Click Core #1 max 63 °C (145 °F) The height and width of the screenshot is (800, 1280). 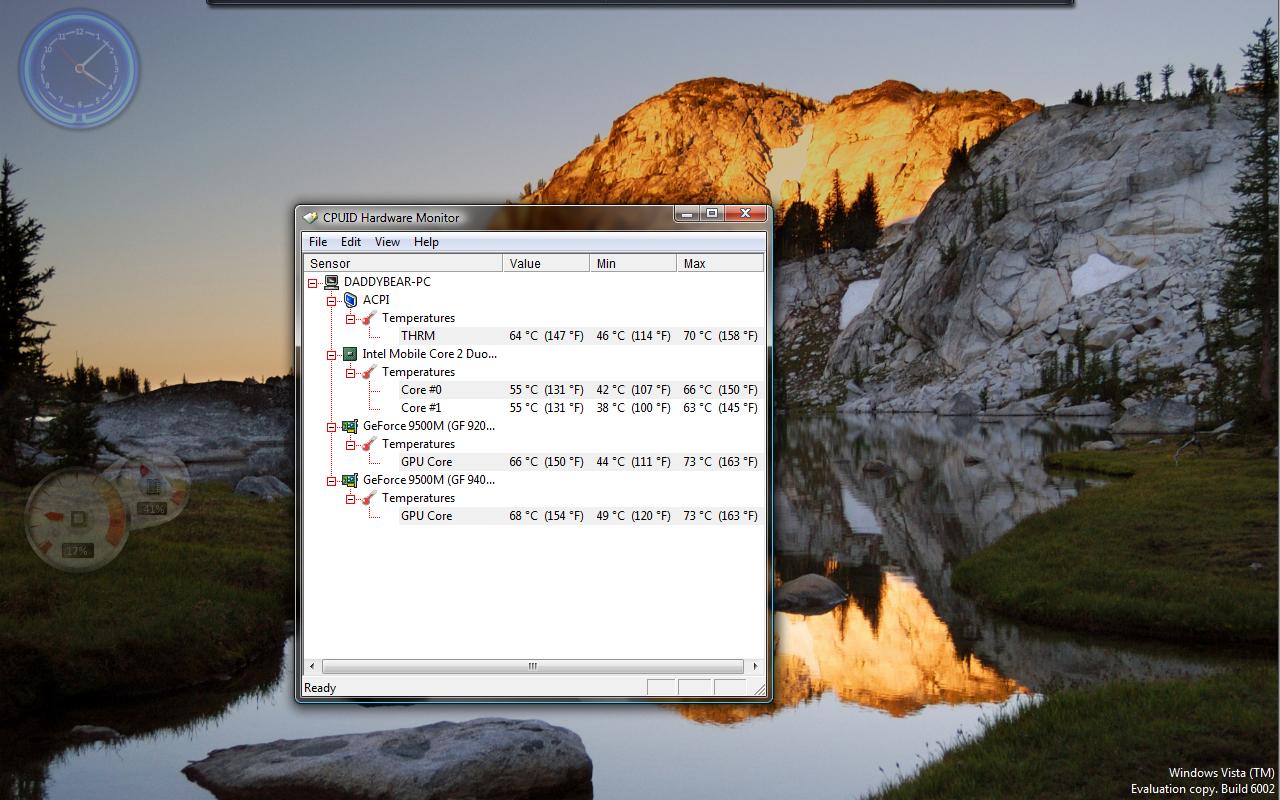720,408
